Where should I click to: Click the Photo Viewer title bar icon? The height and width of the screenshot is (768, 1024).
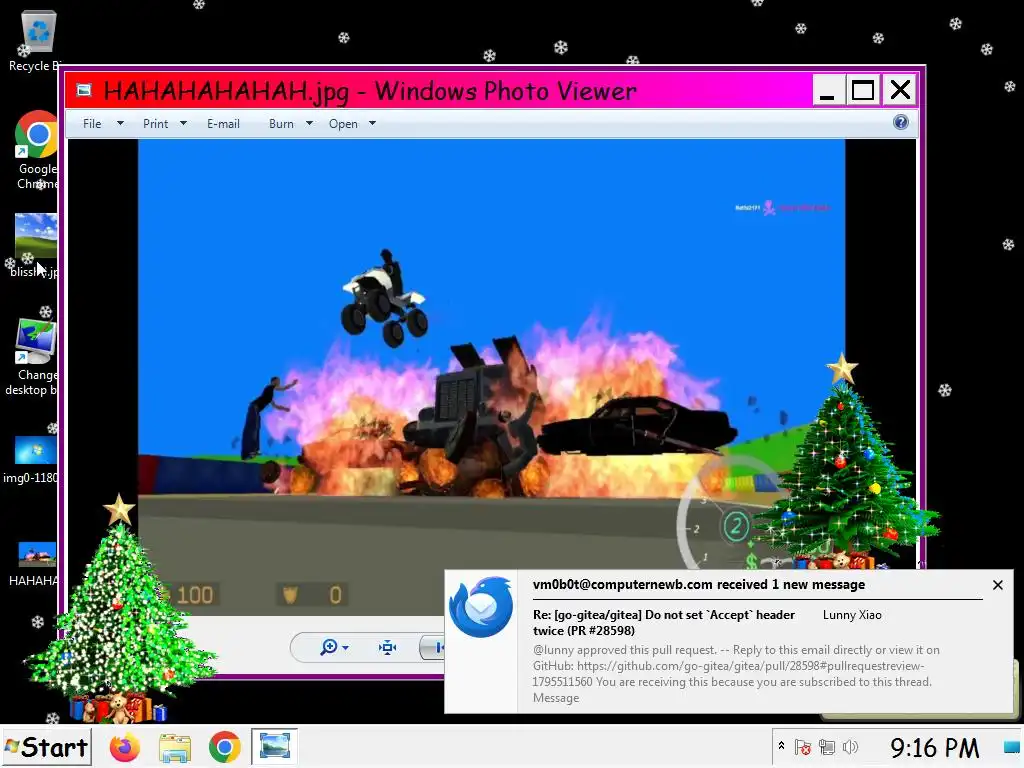point(84,90)
